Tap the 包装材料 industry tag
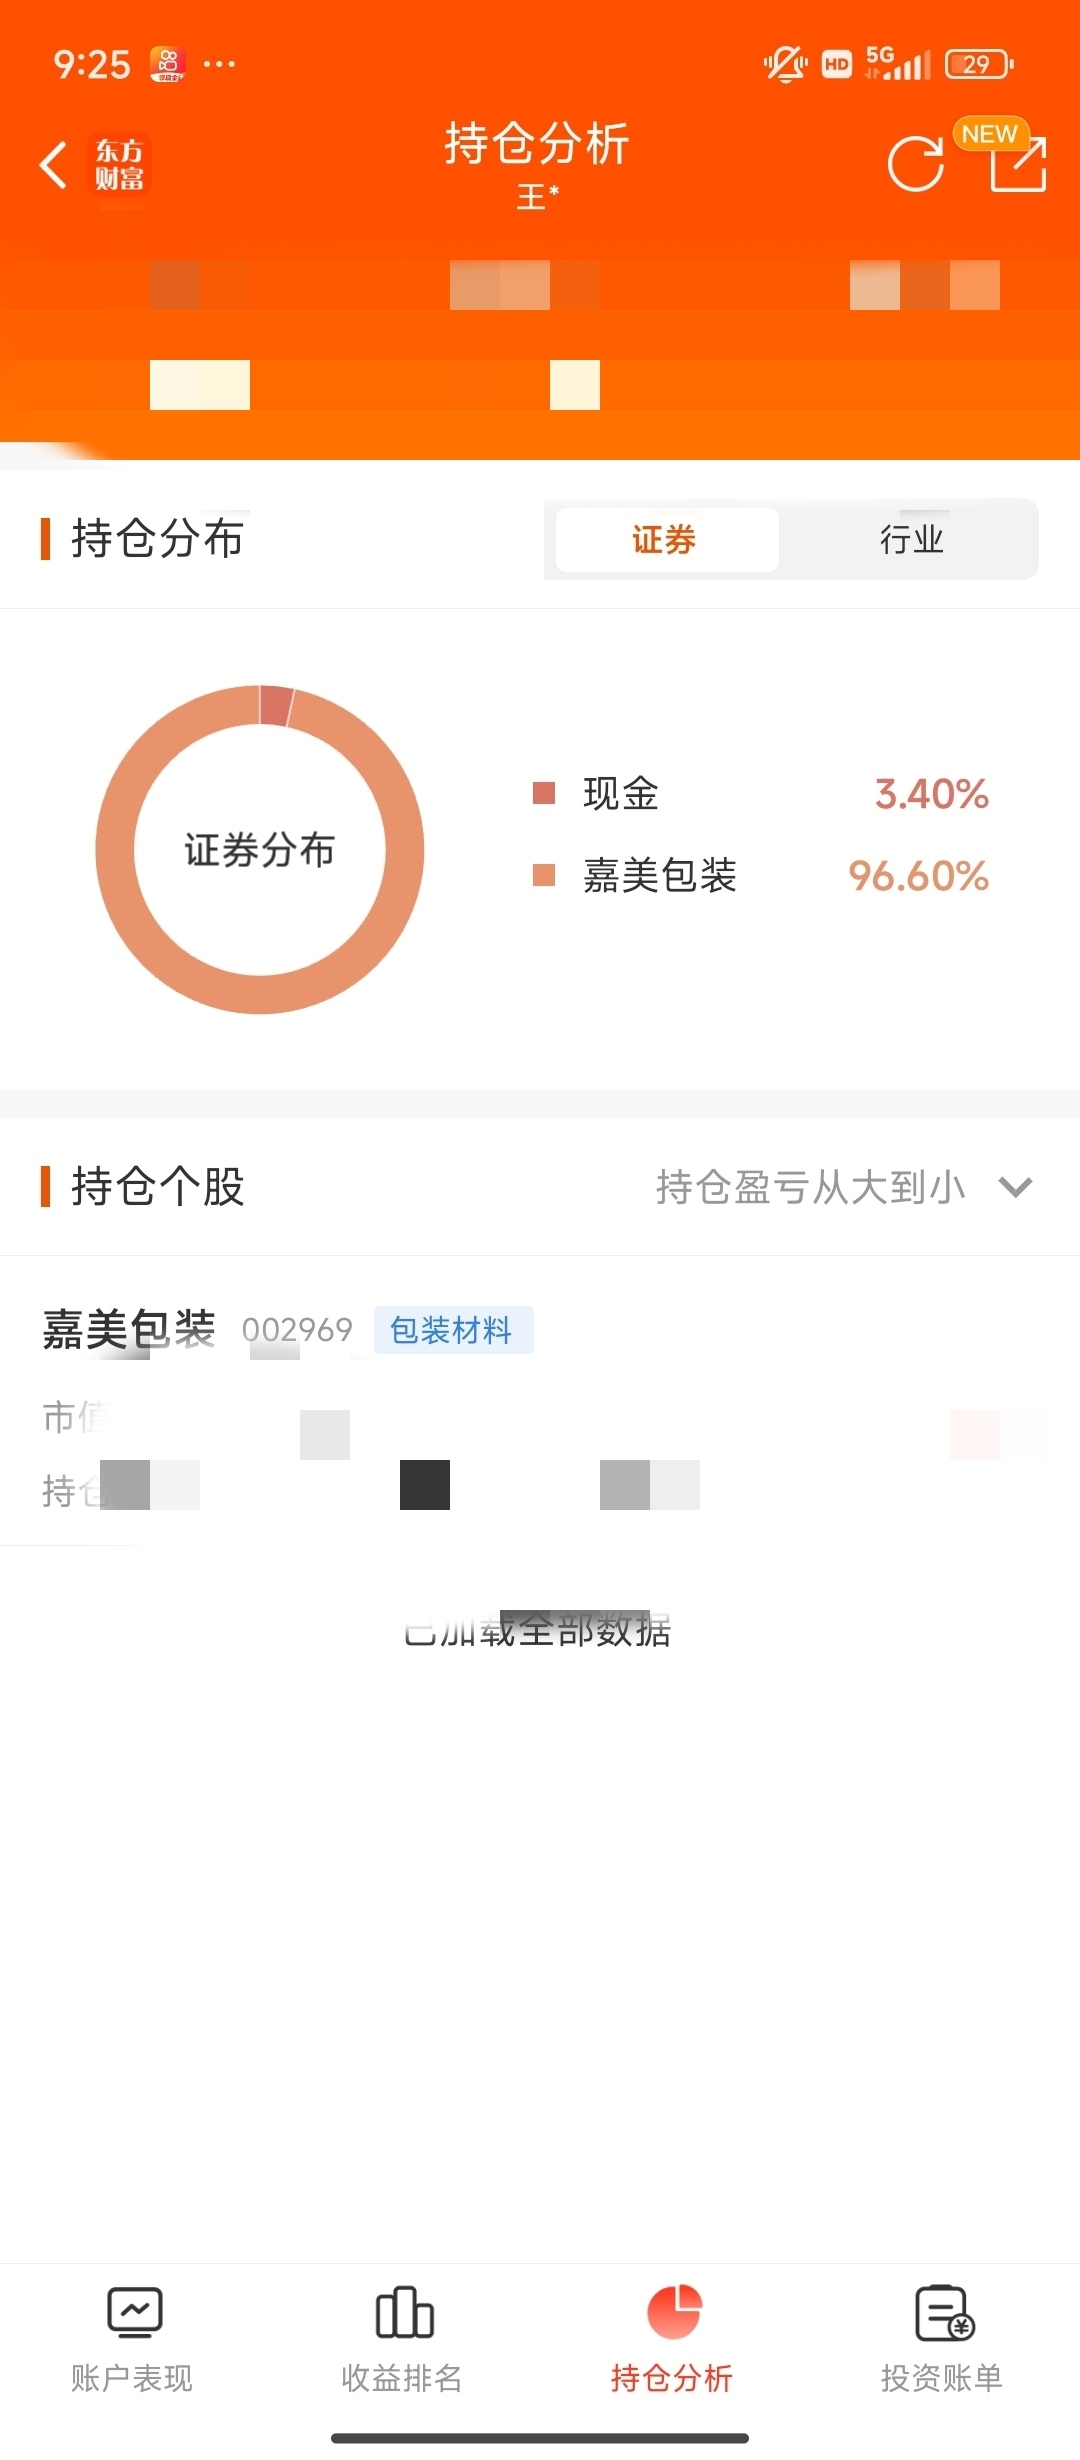 pos(453,1330)
